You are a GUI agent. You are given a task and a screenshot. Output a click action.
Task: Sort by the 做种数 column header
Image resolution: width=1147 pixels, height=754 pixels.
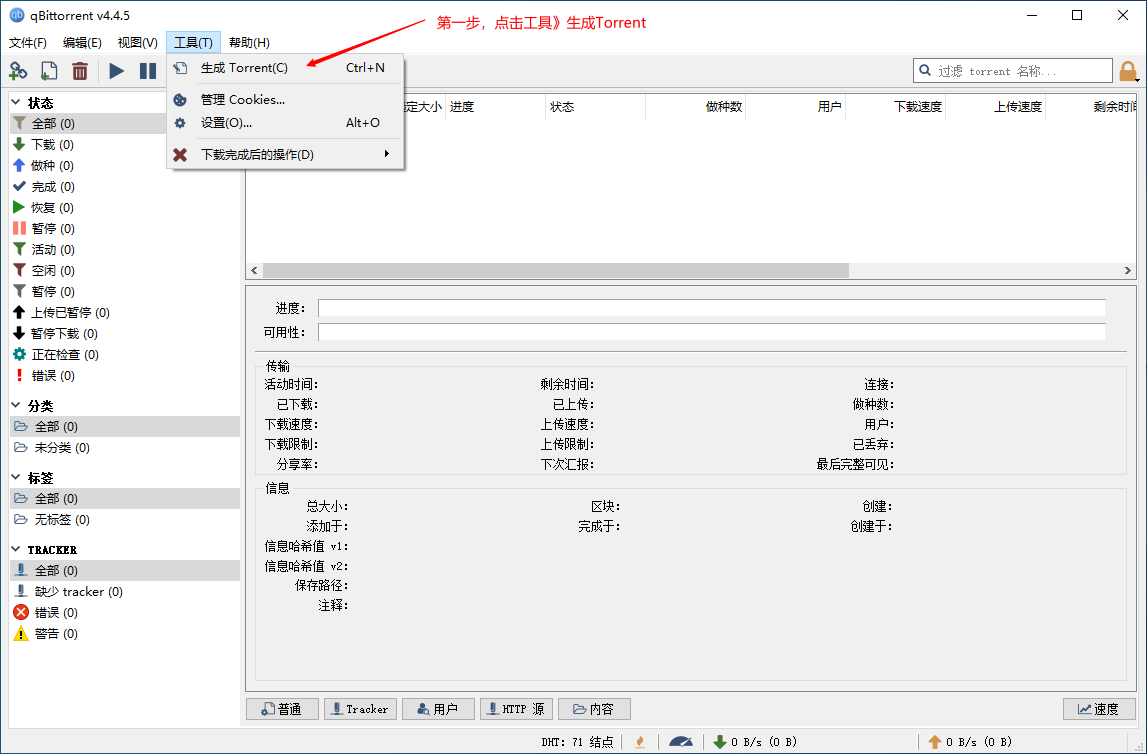[x=696, y=107]
